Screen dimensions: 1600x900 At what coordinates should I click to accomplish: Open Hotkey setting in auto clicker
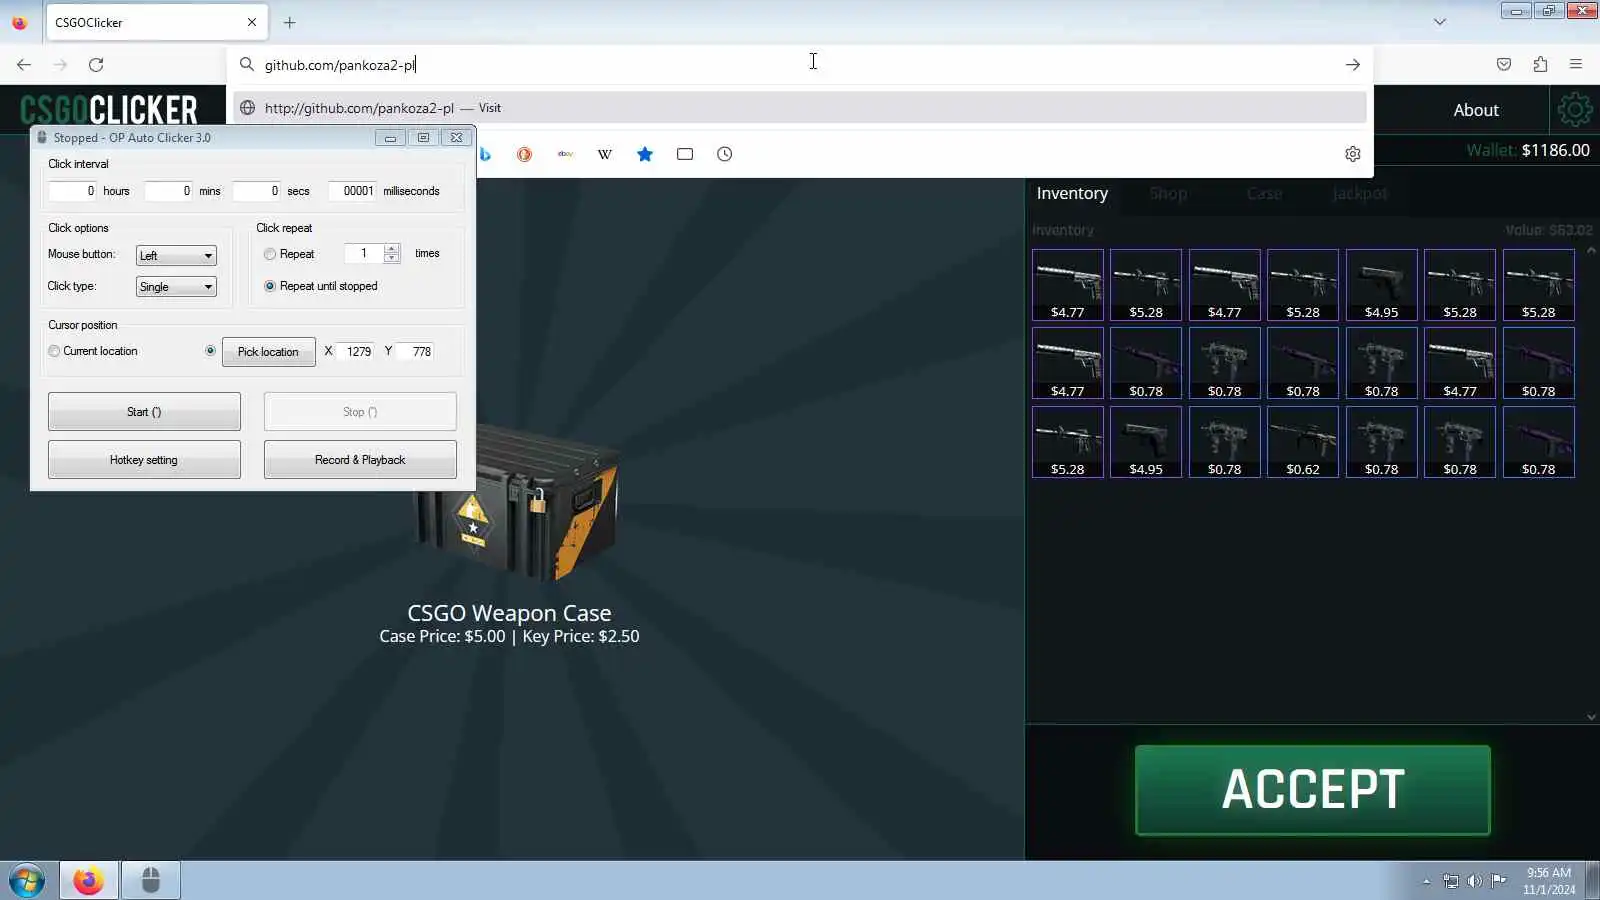[x=144, y=460]
